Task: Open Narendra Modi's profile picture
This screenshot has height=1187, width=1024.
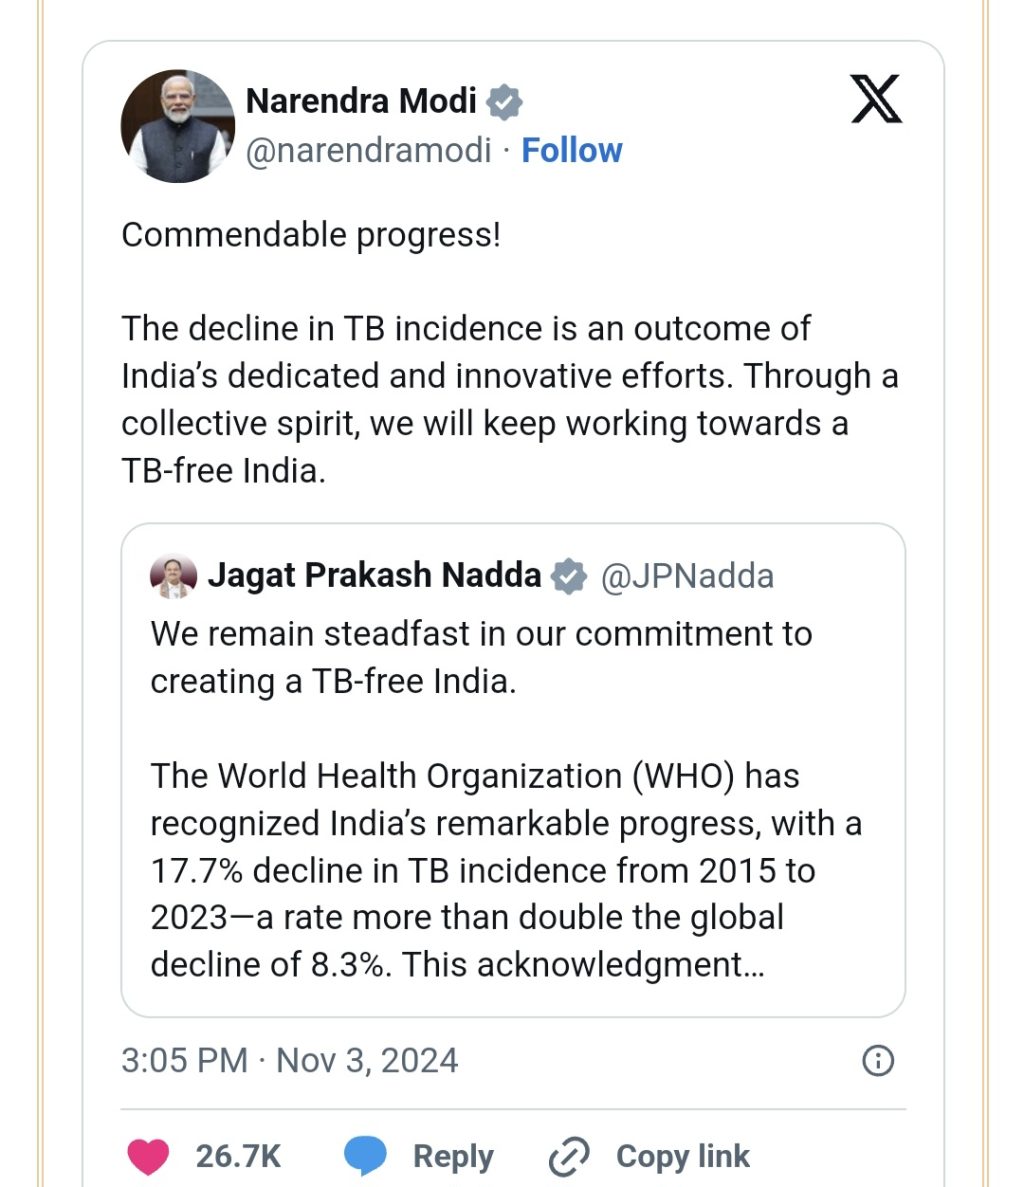Action: click(x=178, y=126)
